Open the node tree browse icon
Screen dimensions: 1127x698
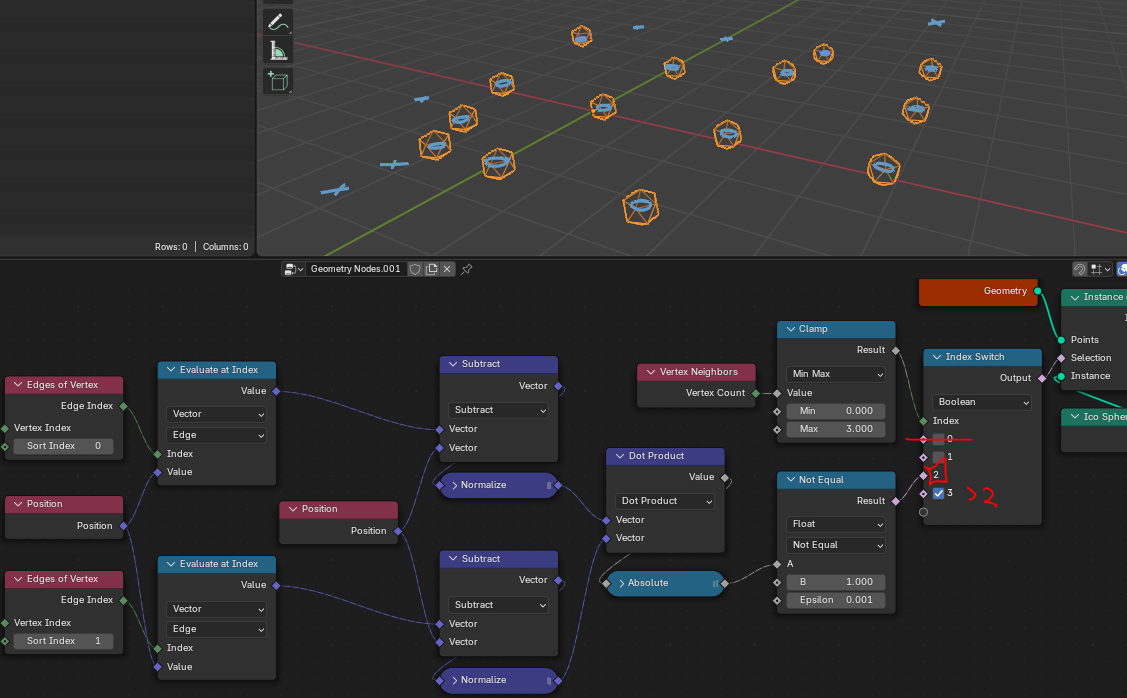click(293, 269)
